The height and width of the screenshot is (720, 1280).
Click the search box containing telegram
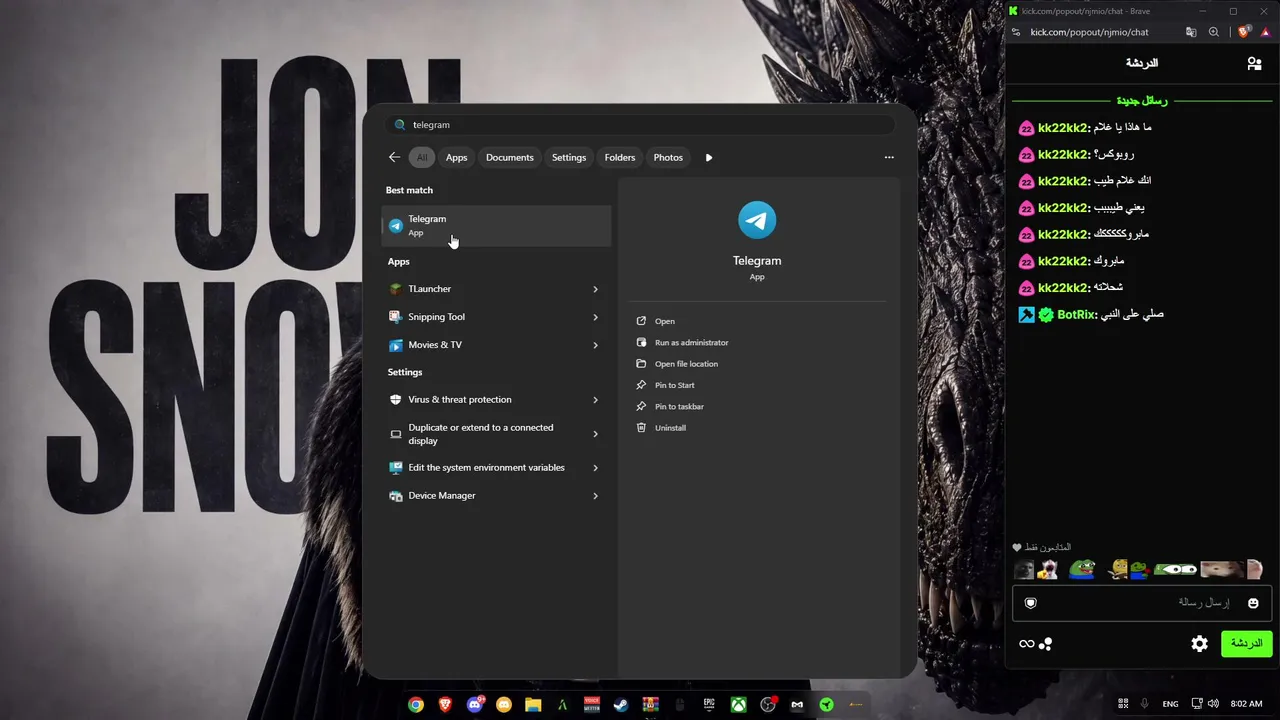(x=640, y=125)
